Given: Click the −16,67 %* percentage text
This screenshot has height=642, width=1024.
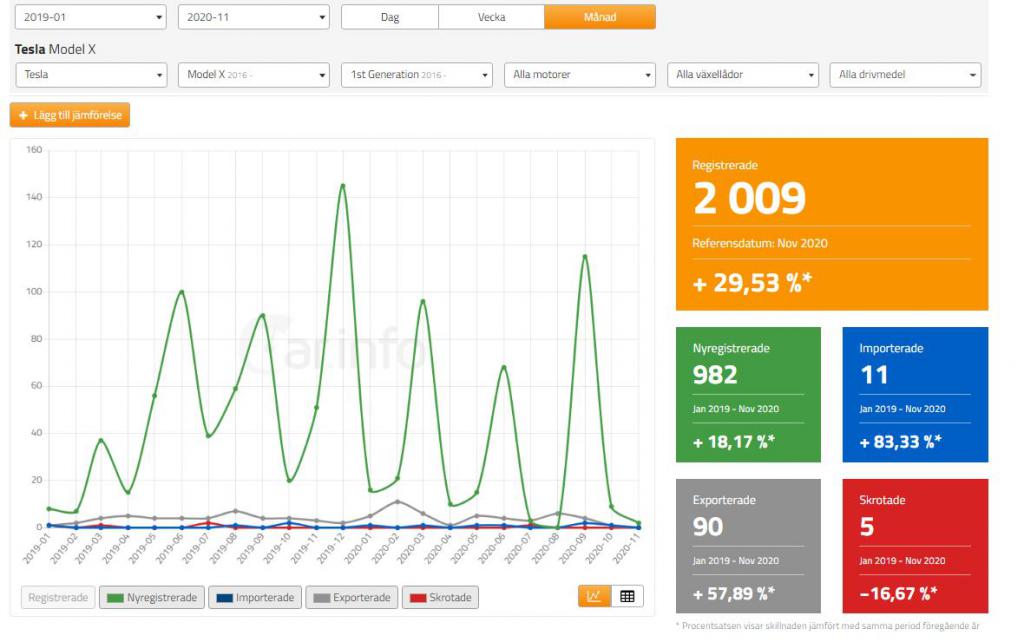Looking at the screenshot, I should pos(899,594).
